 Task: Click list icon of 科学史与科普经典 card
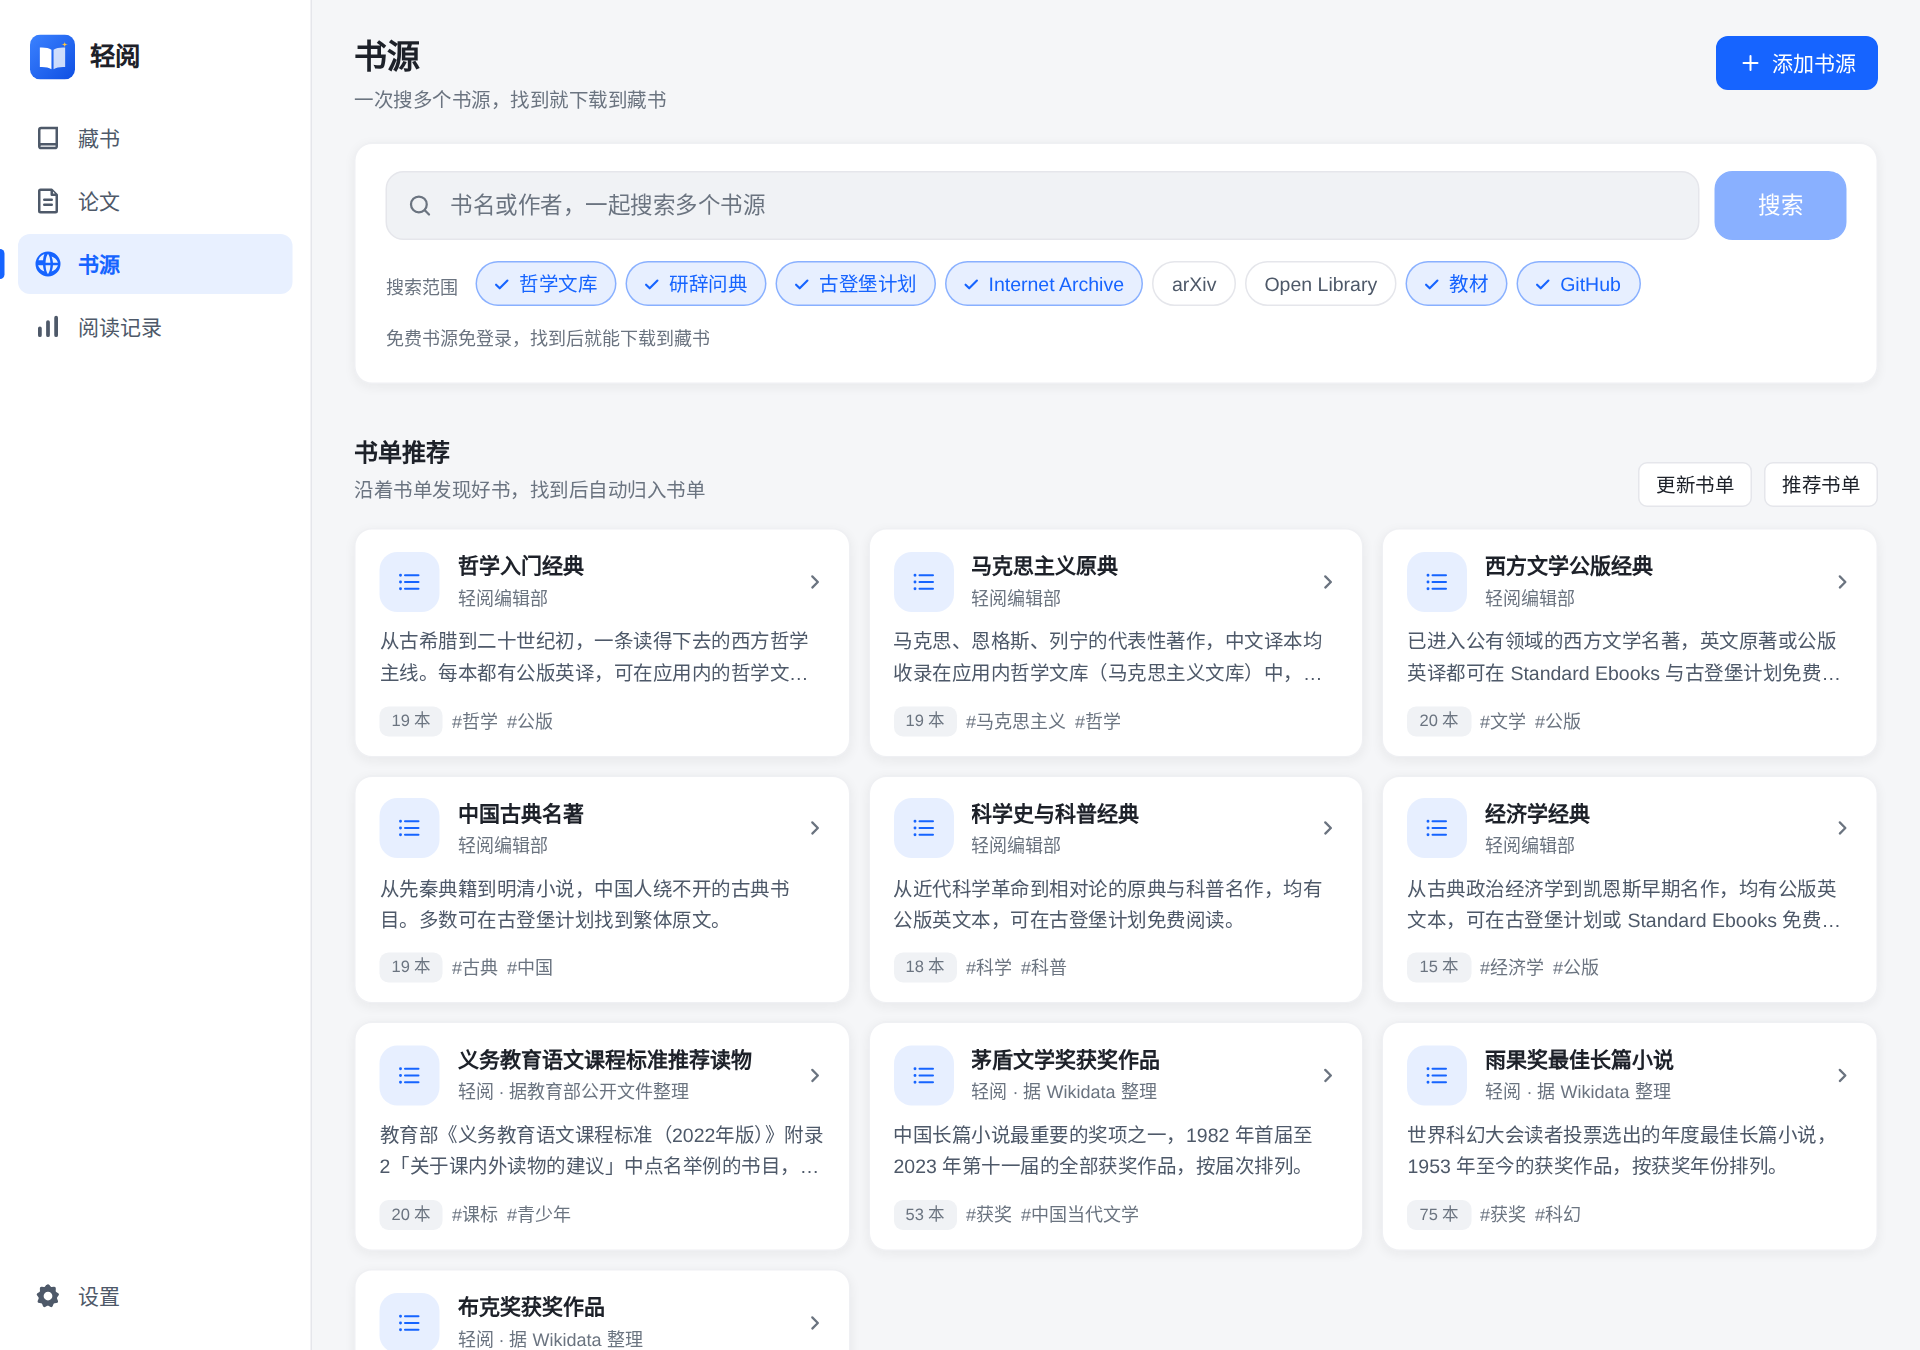click(x=923, y=828)
